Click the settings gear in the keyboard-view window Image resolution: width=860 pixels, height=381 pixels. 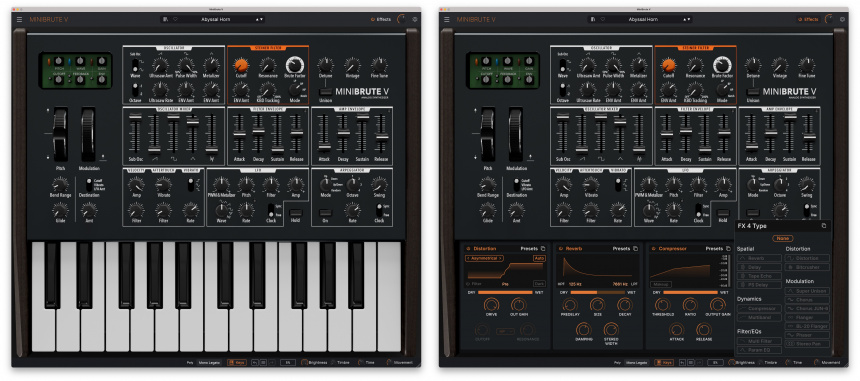(415, 19)
